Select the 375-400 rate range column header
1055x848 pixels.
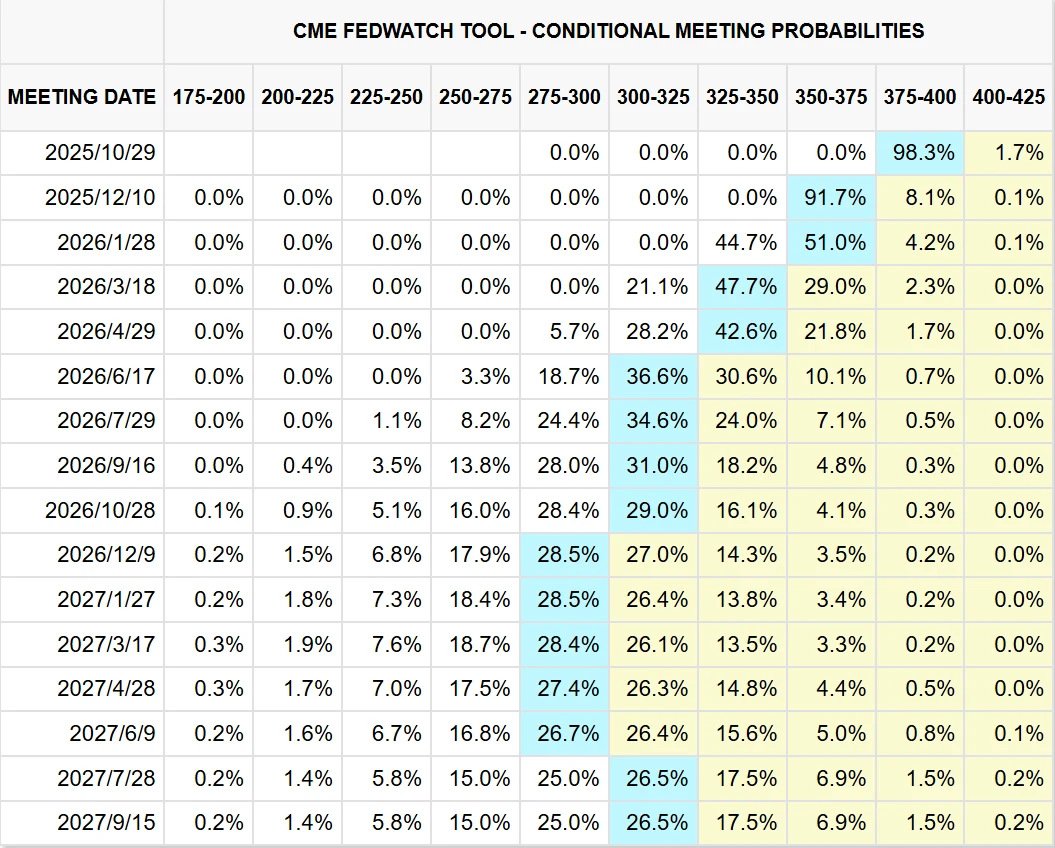coord(920,97)
